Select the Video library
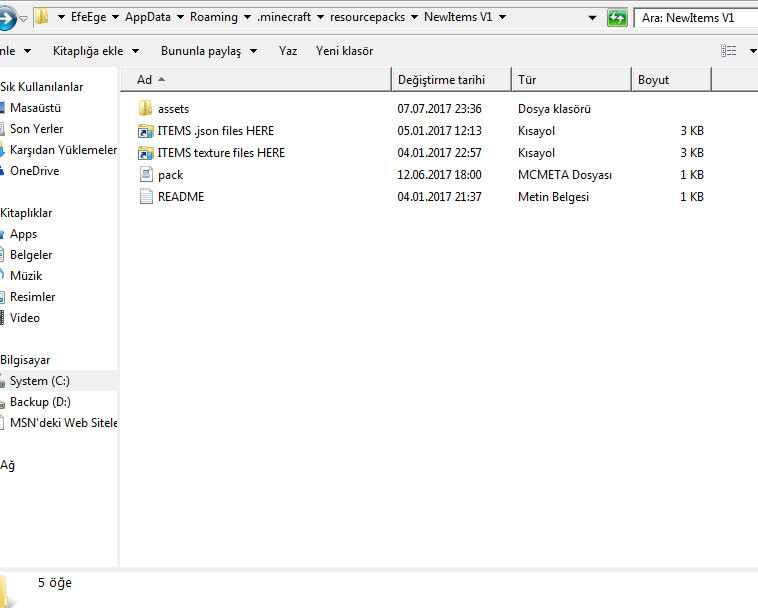 (x=25, y=318)
